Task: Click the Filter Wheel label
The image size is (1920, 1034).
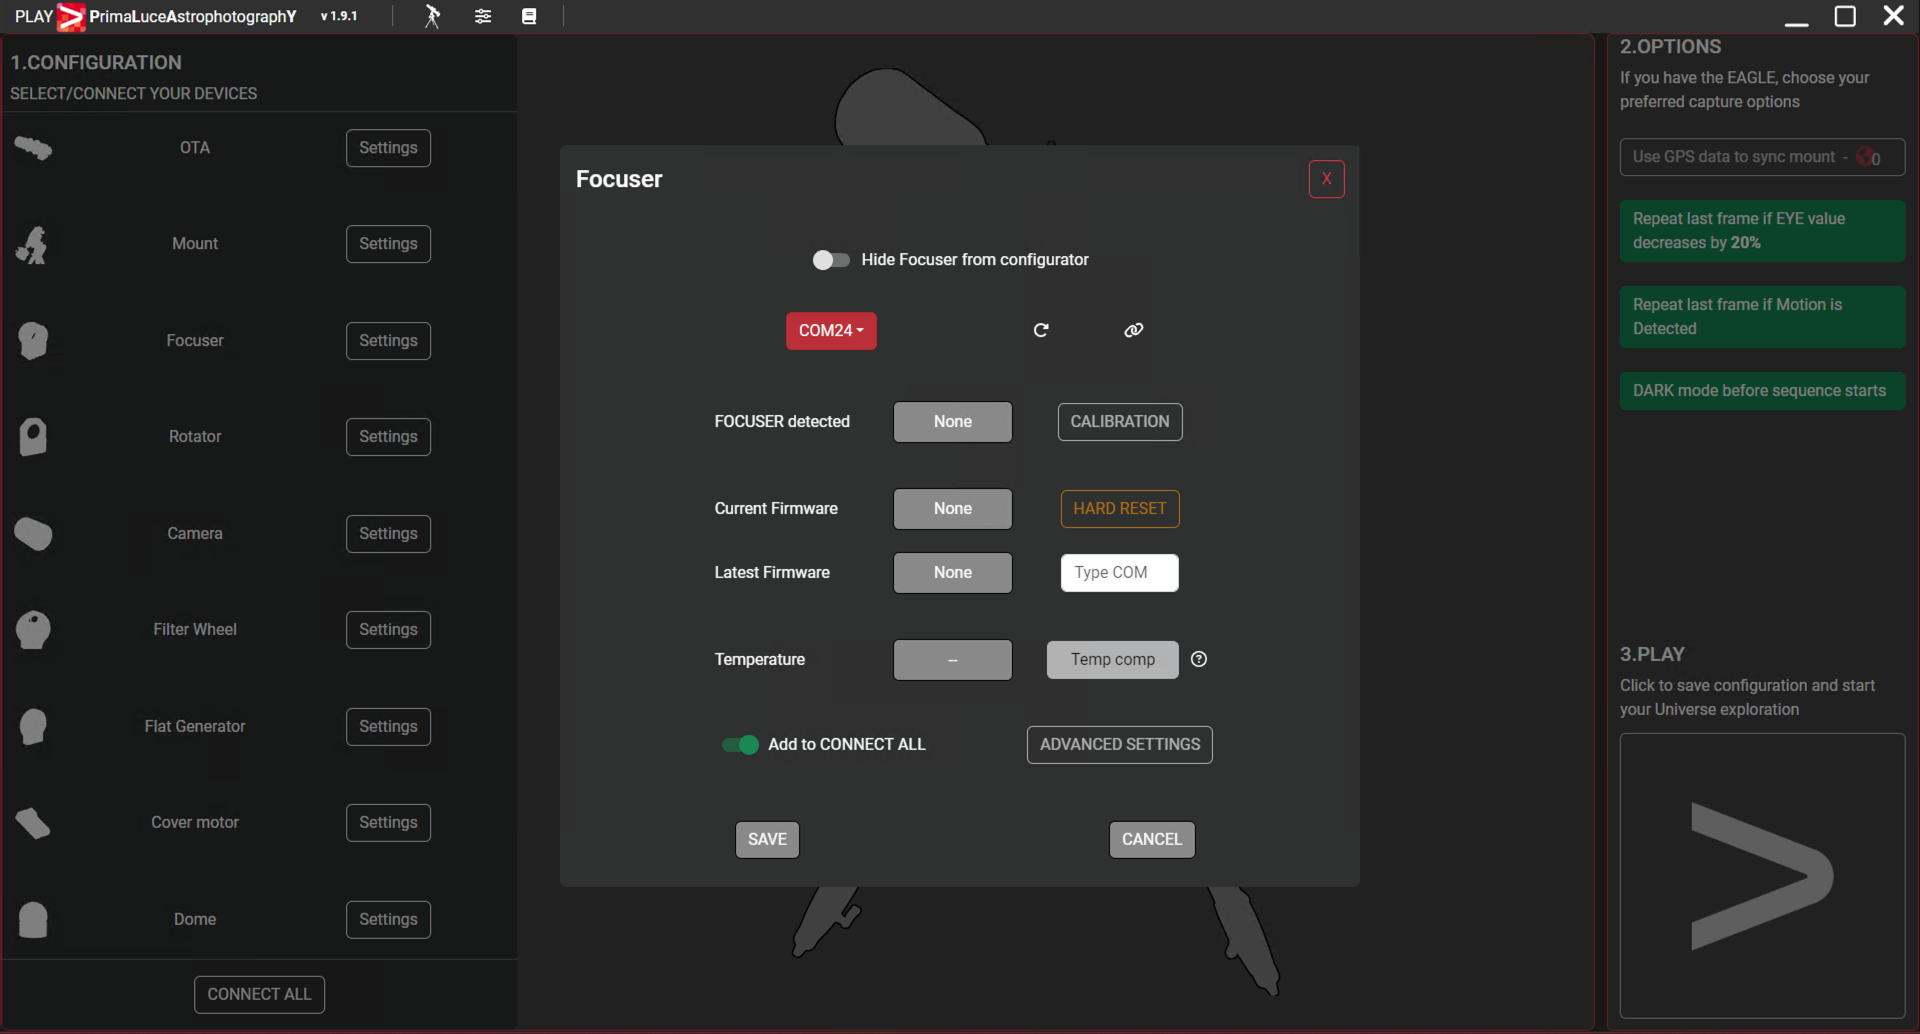Action: (x=195, y=630)
